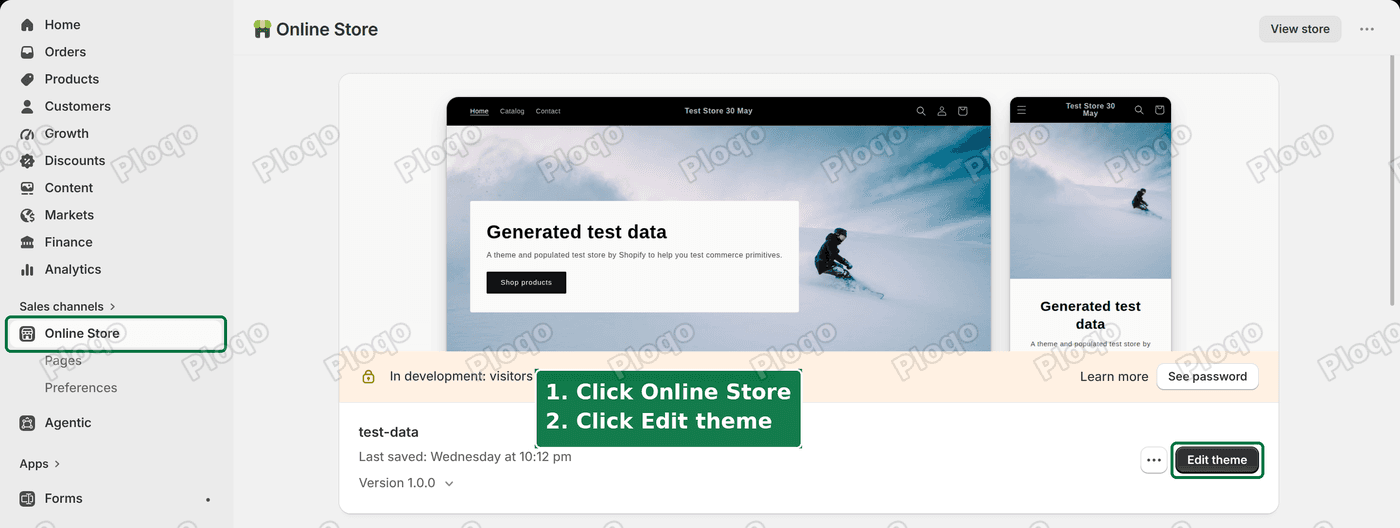Expand the Apps section
The image size is (1400, 528).
point(40,464)
